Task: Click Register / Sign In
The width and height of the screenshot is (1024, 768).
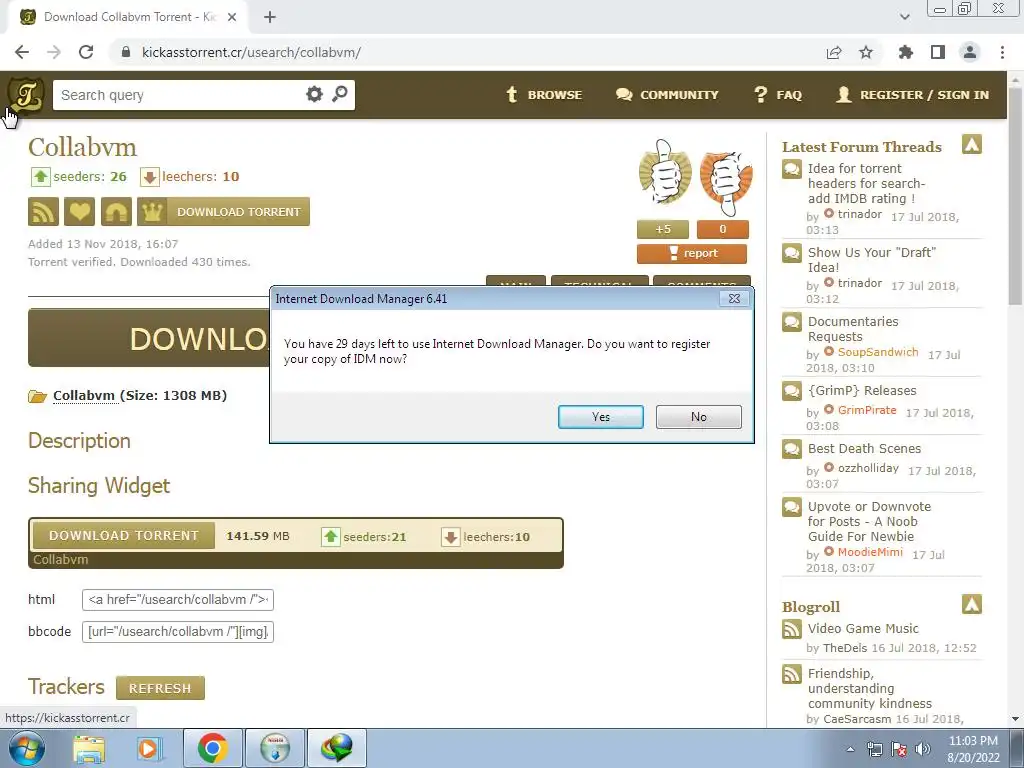Action: click(912, 95)
